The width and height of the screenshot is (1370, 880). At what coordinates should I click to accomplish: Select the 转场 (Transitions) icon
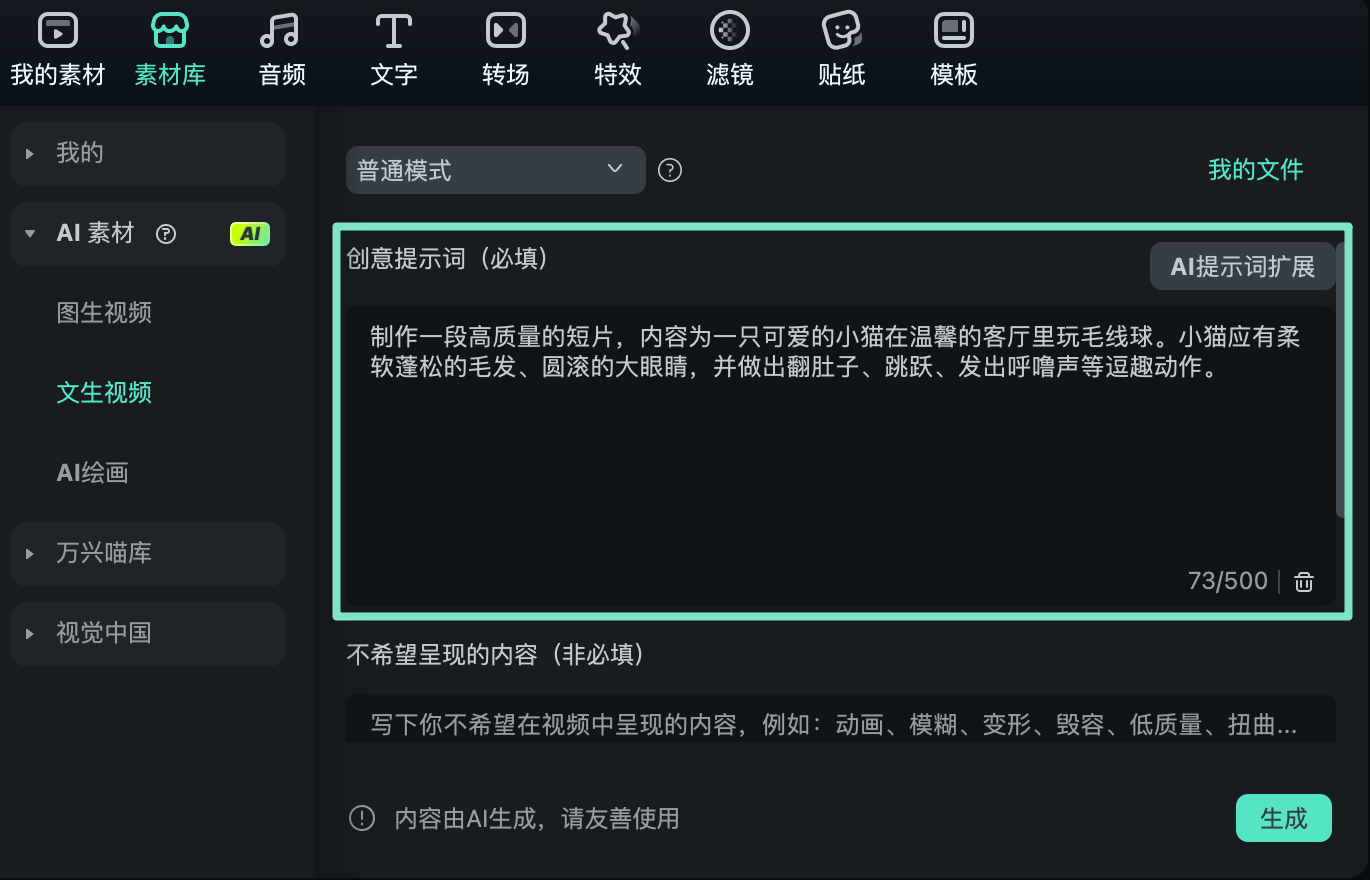coord(505,47)
